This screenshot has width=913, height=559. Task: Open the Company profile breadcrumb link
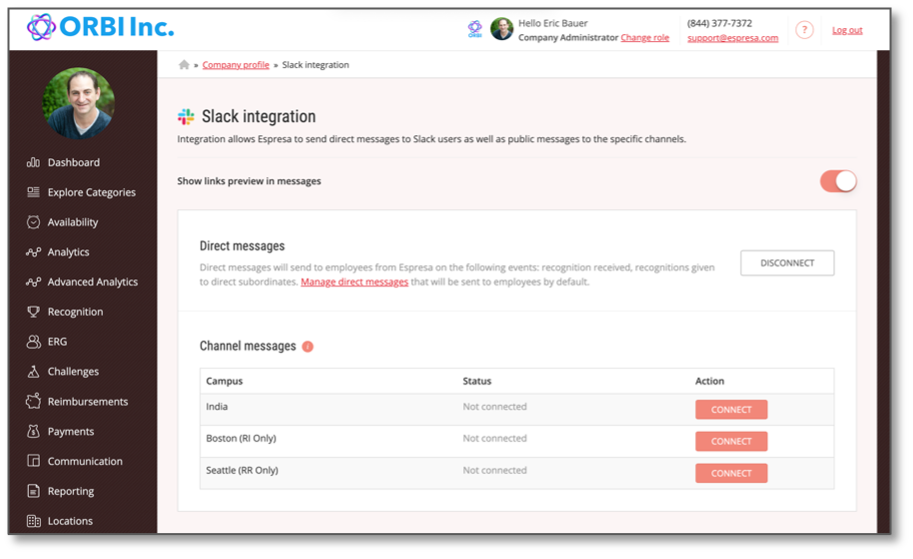click(236, 65)
